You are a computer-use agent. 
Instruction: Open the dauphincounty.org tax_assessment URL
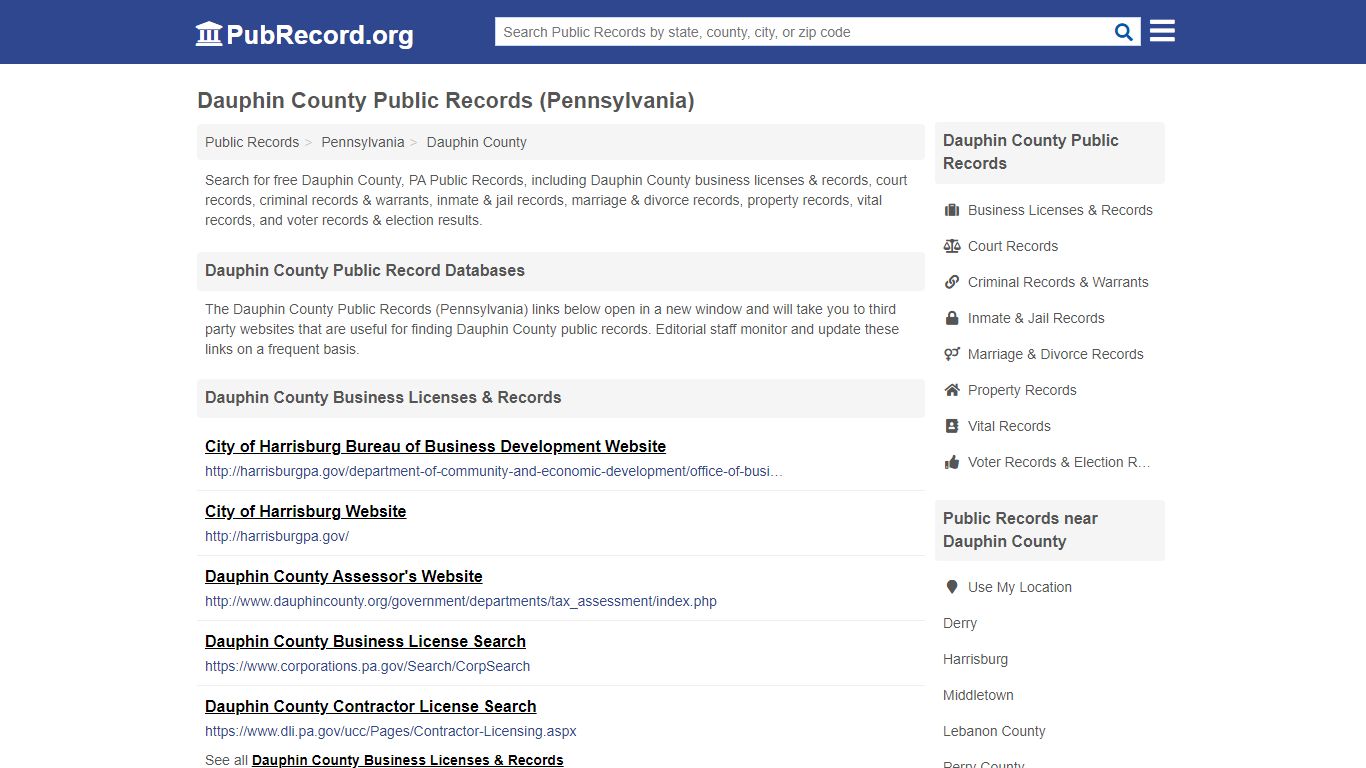pos(461,601)
